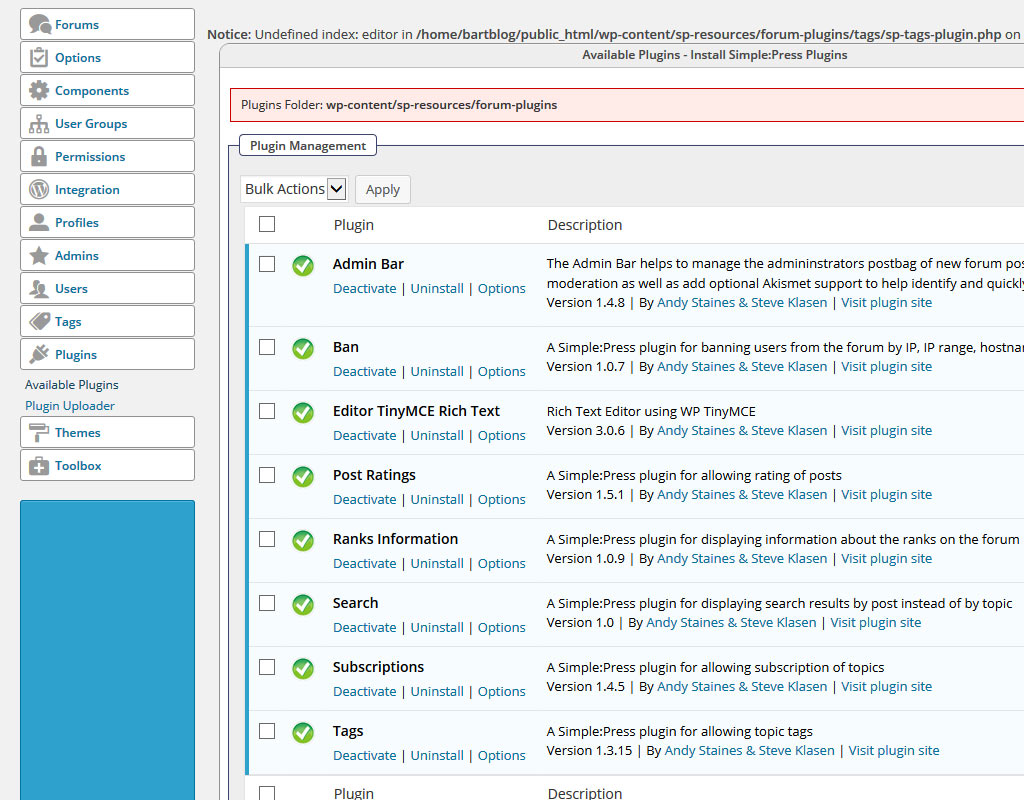This screenshot has height=800, width=1024.
Task: Open the Bulk Actions dropdown
Action: point(294,189)
